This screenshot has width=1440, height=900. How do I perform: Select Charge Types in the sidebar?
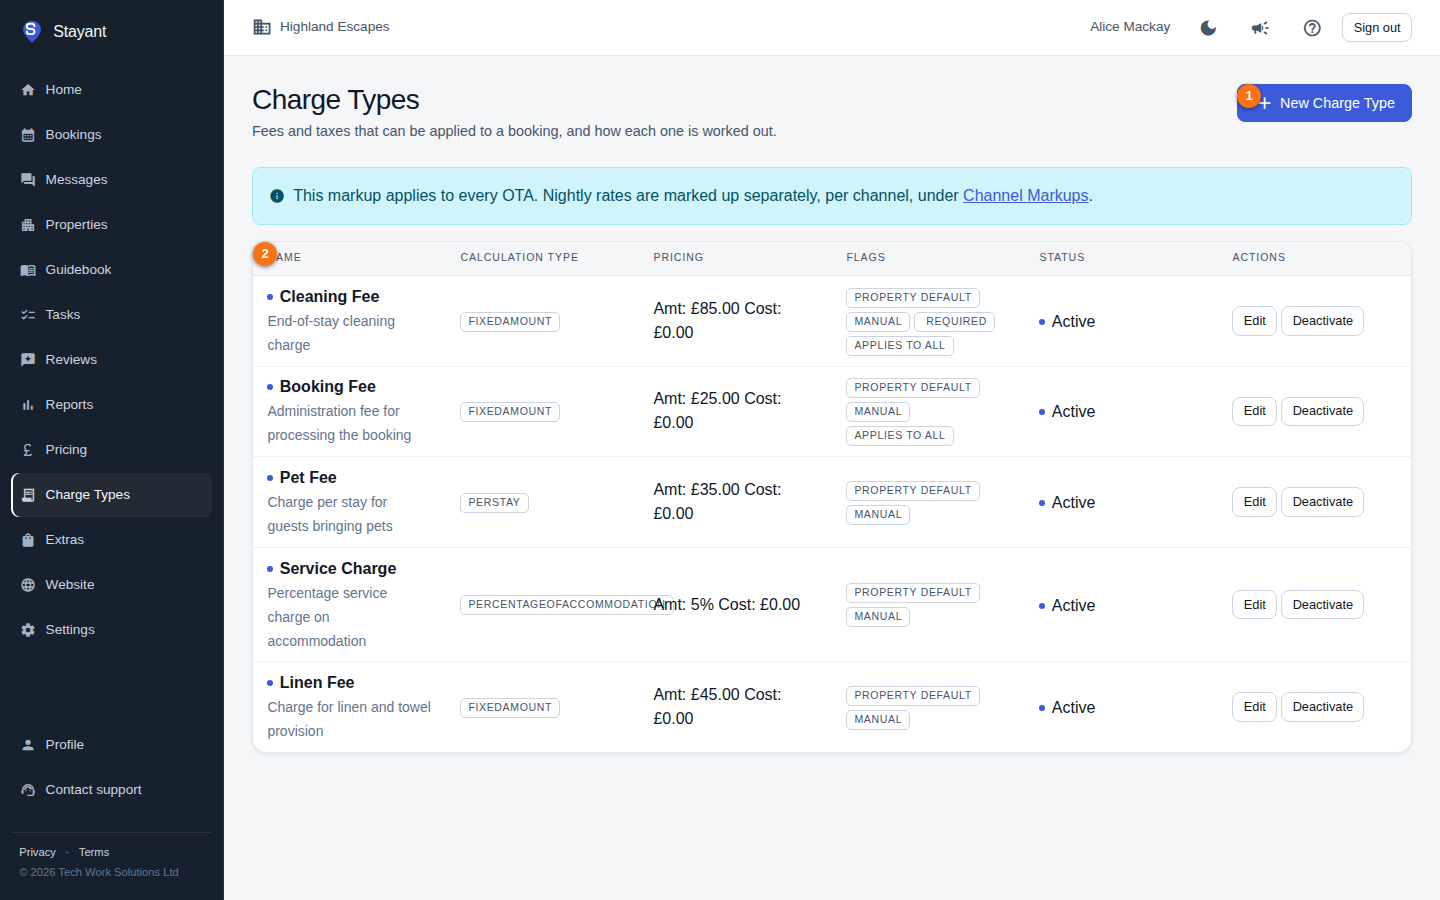[111, 495]
